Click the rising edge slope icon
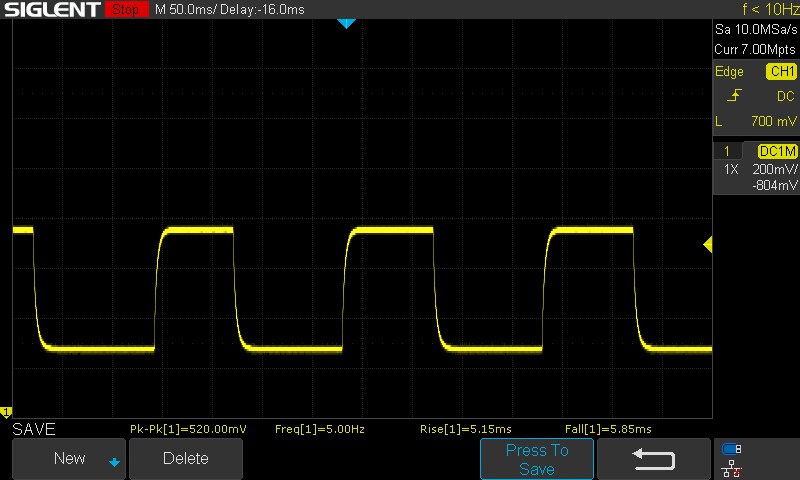Viewport: 800px width, 480px height. pos(734,95)
